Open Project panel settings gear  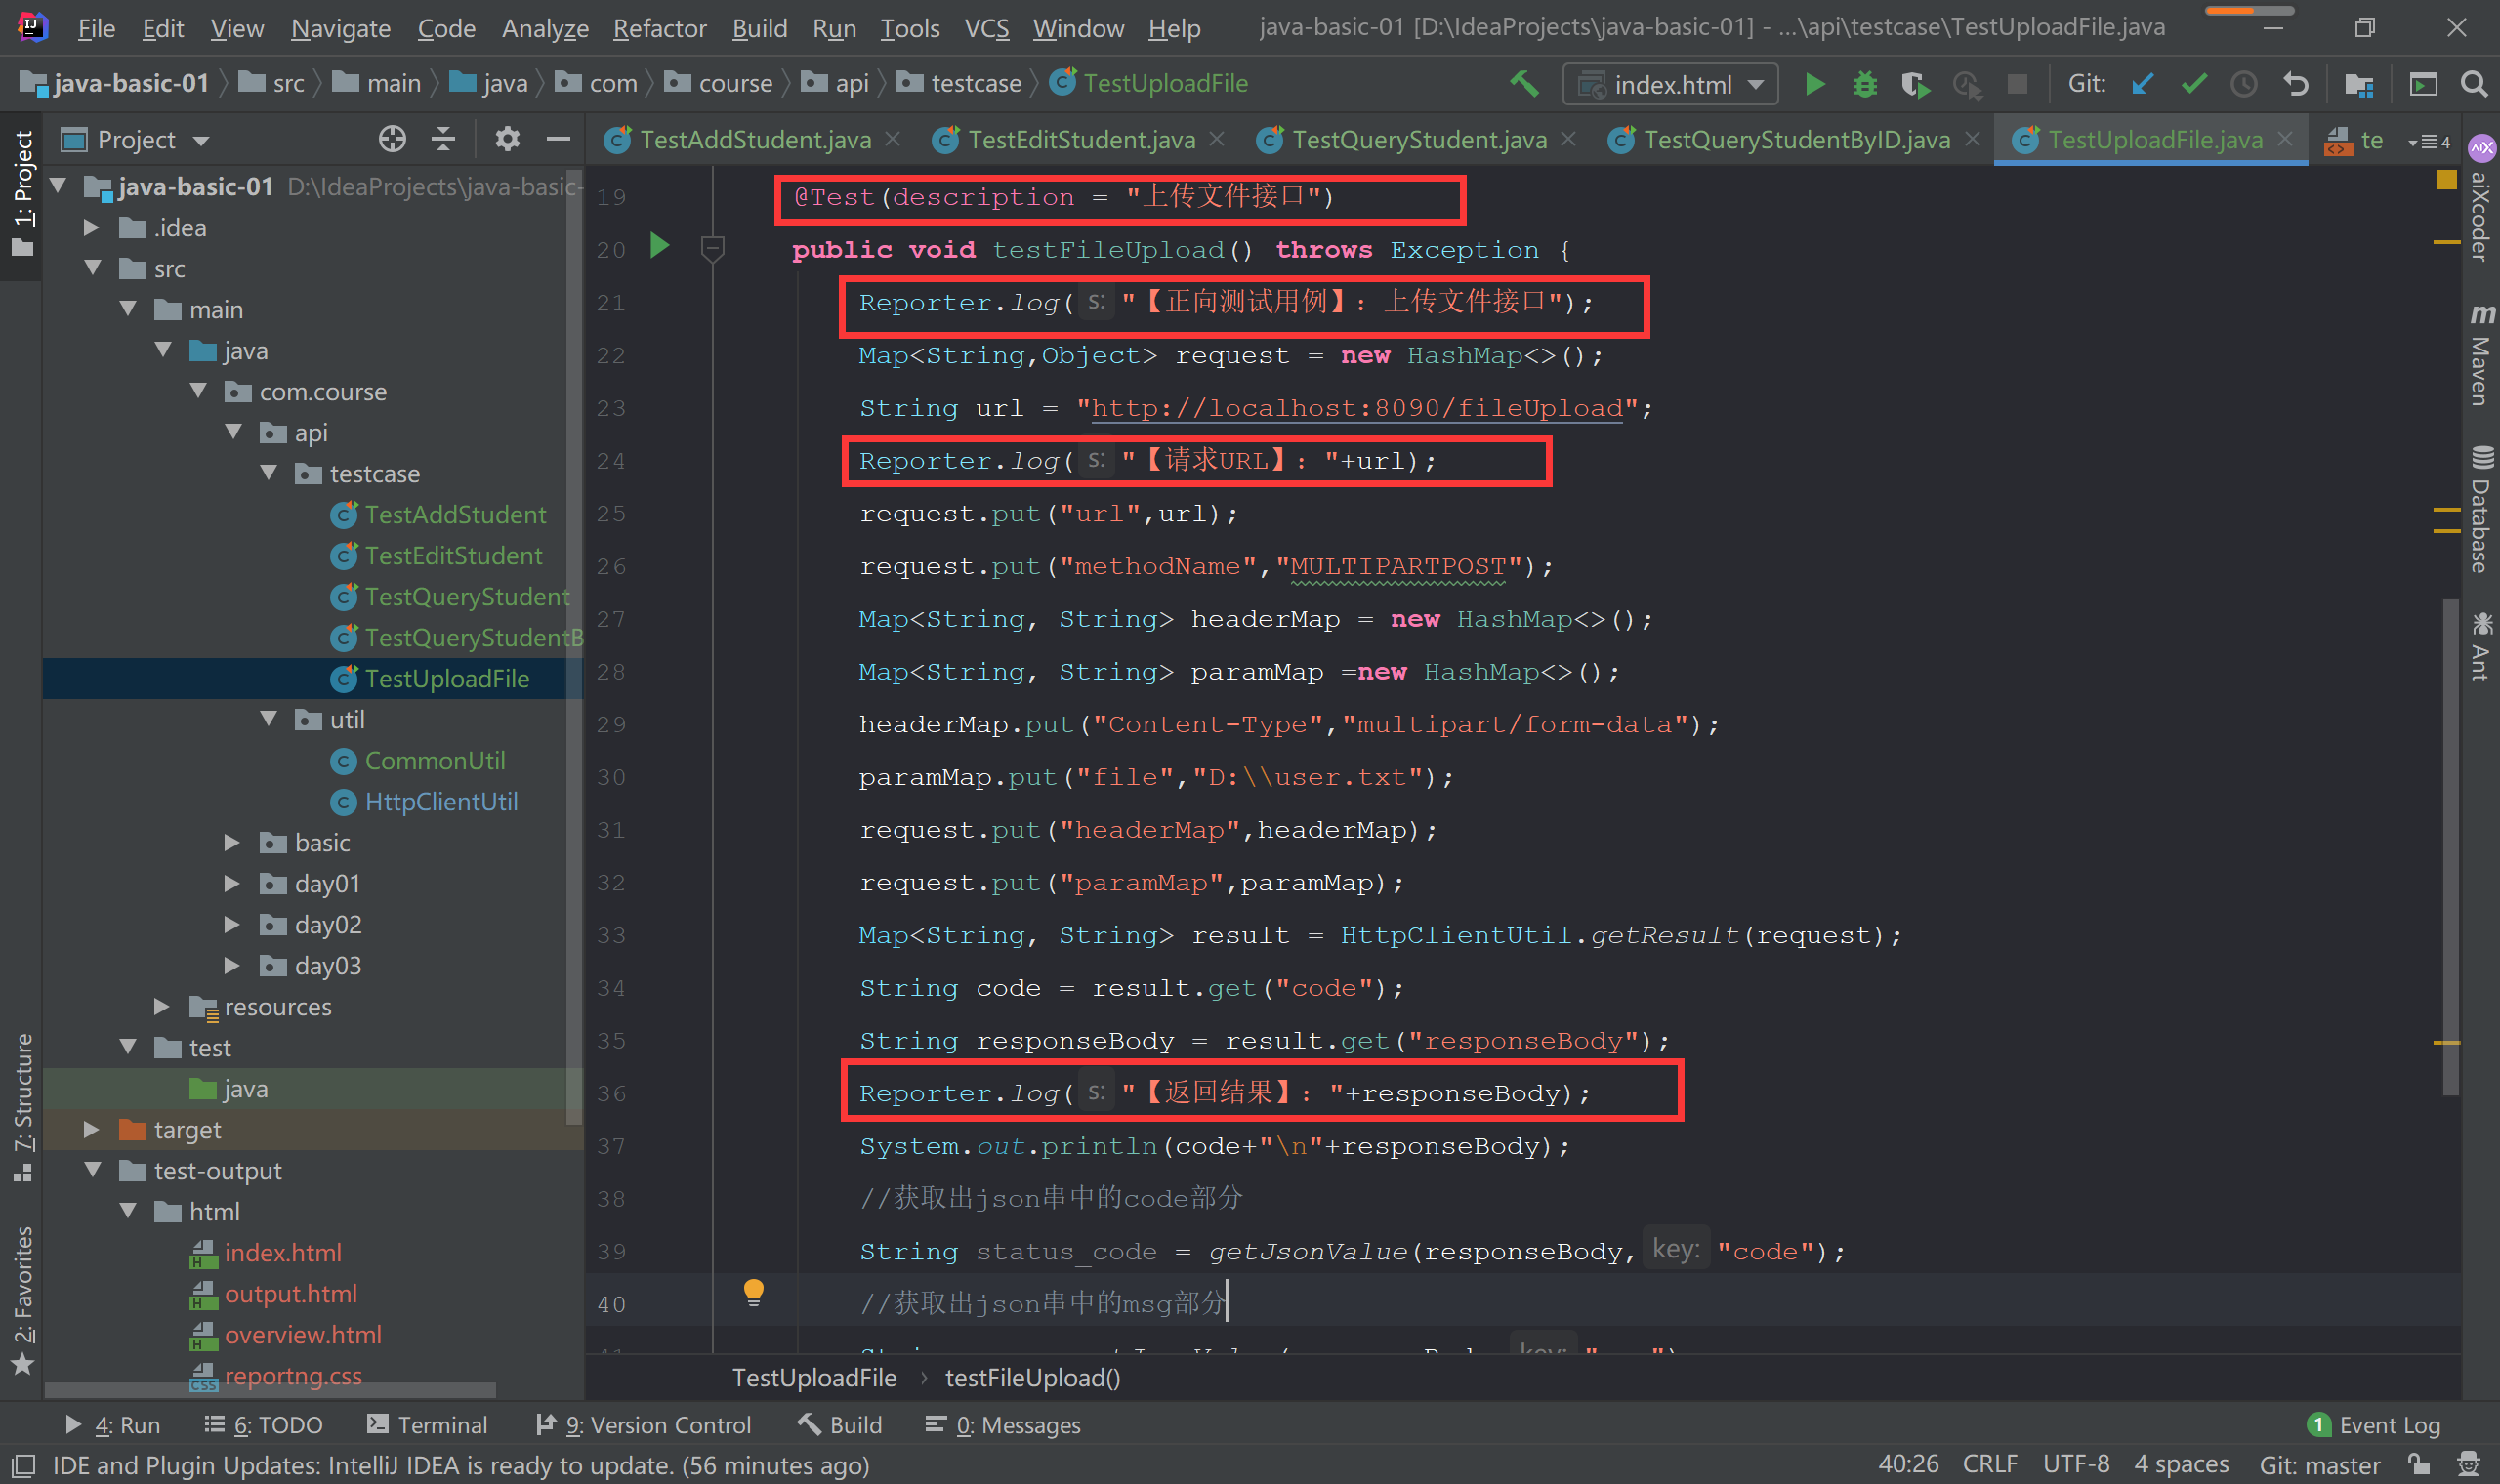(x=507, y=139)
